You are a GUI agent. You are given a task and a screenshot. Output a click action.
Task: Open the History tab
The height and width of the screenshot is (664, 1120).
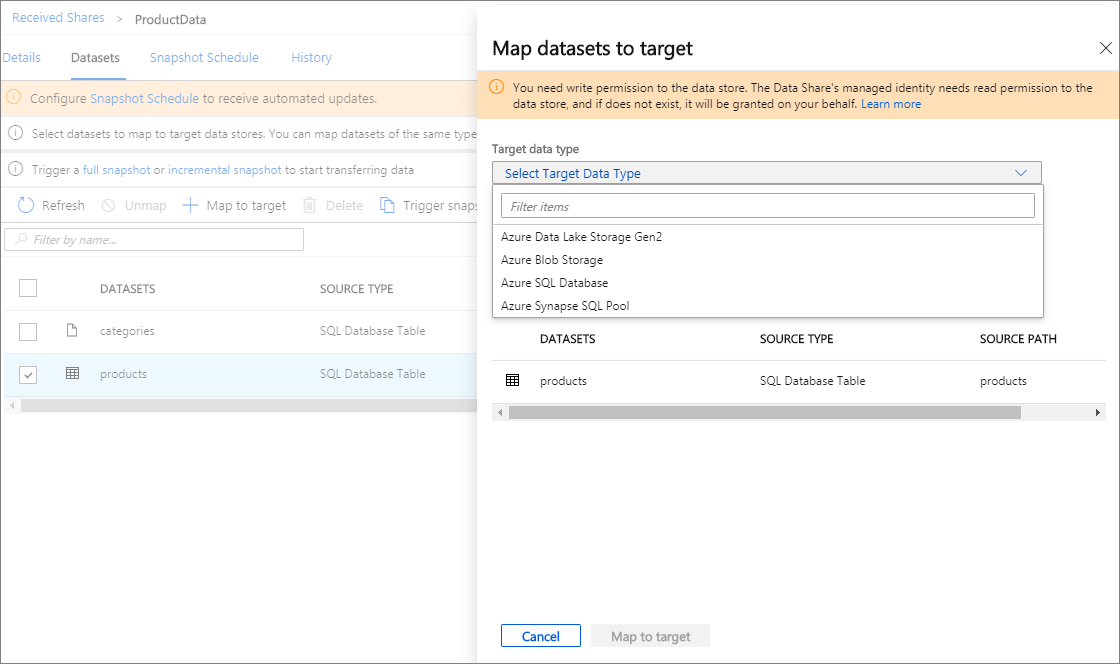click(x=311, y=57)
